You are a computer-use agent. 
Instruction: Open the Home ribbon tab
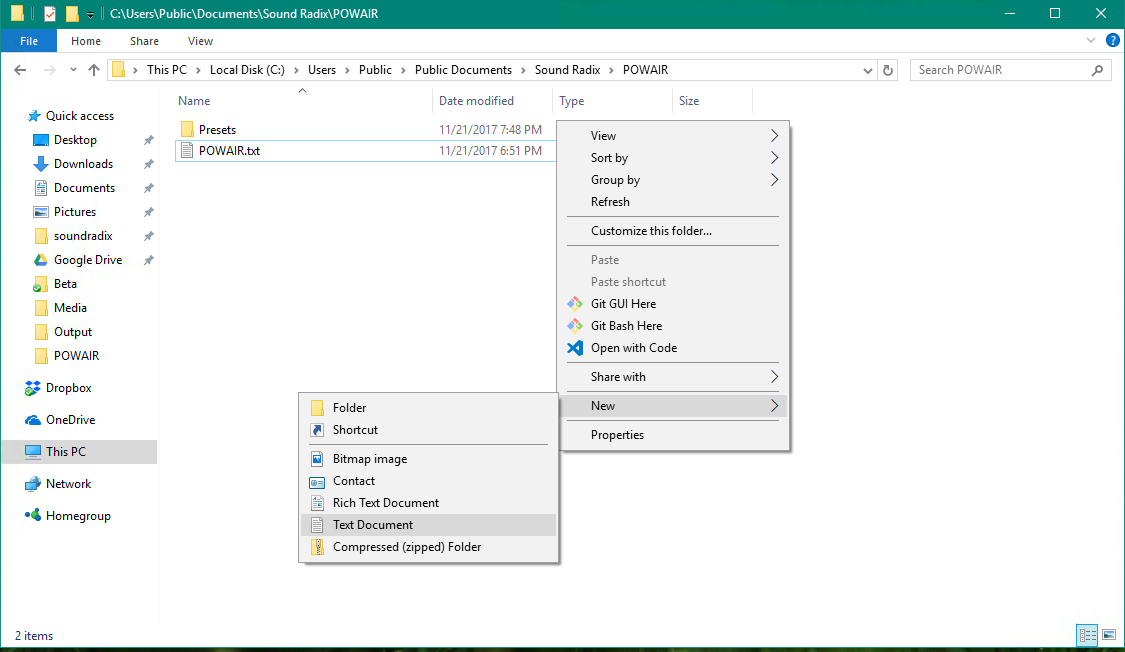pyautogui.click(x=86, y=41)
